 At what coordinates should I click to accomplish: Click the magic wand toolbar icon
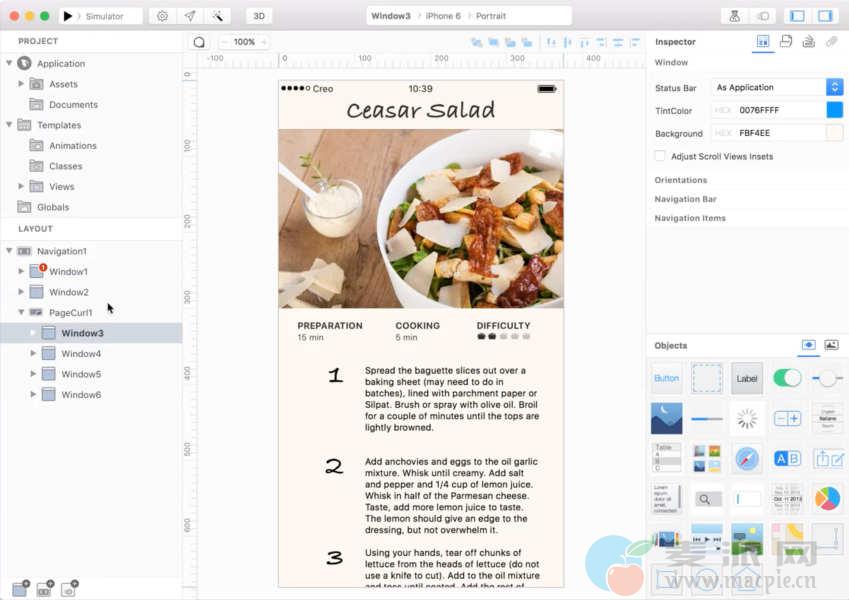216,16
